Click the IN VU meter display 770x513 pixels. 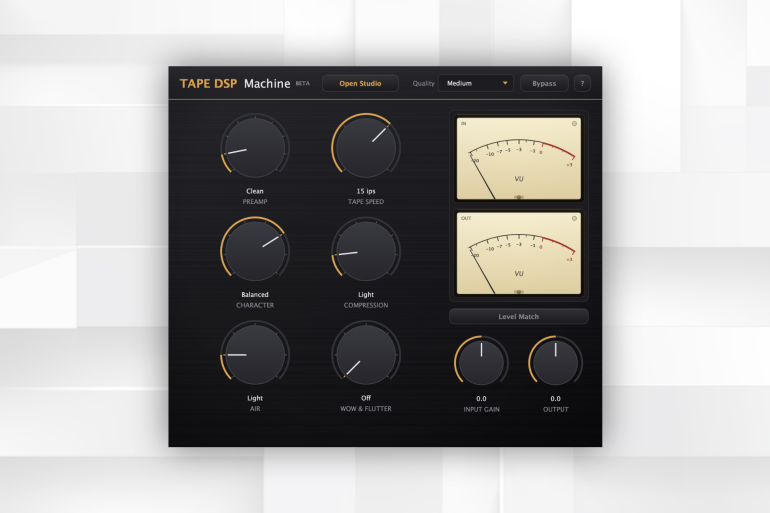(519, 158)
